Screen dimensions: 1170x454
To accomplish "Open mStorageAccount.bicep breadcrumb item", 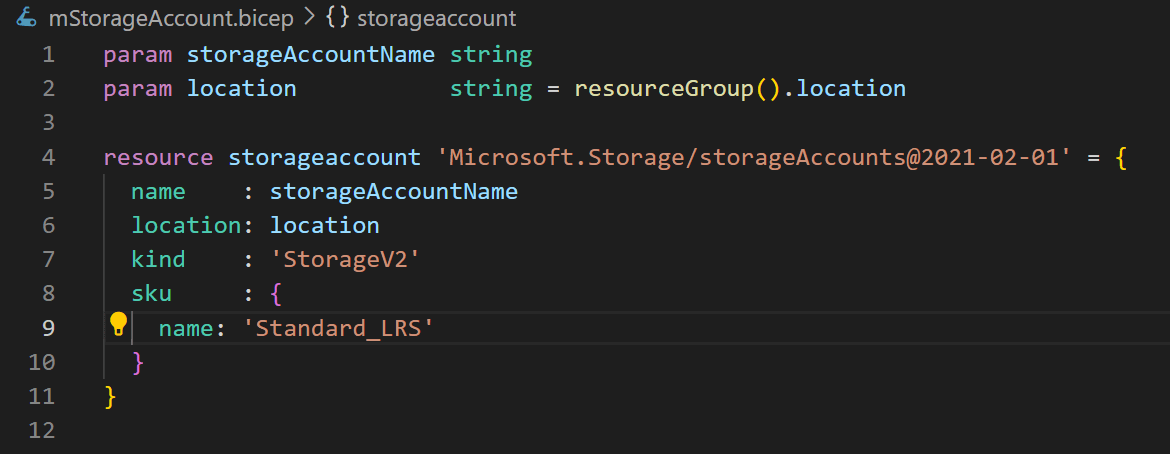I will pos(171,19).
